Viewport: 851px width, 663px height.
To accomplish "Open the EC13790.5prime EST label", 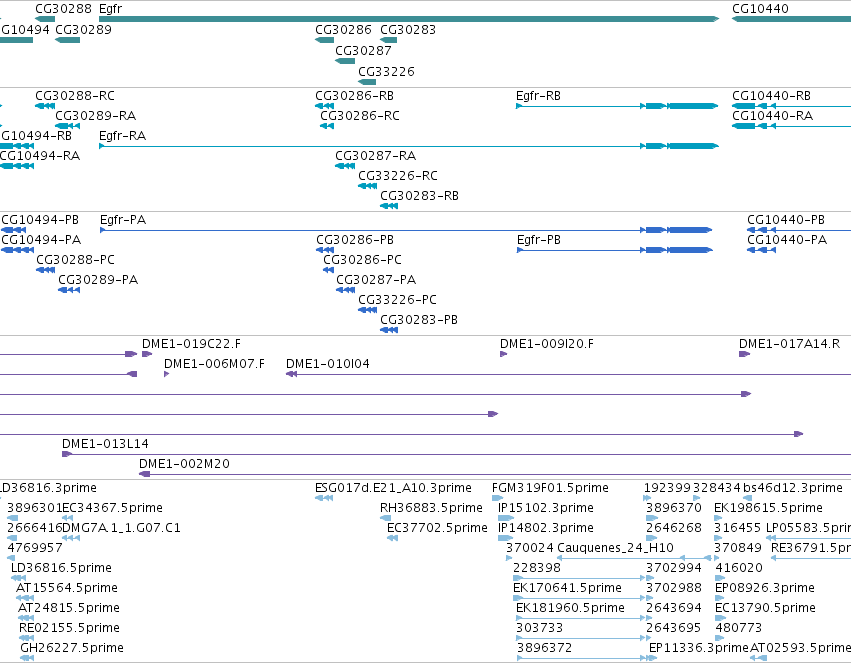I will pyautogui.click(x=765, y=609).
